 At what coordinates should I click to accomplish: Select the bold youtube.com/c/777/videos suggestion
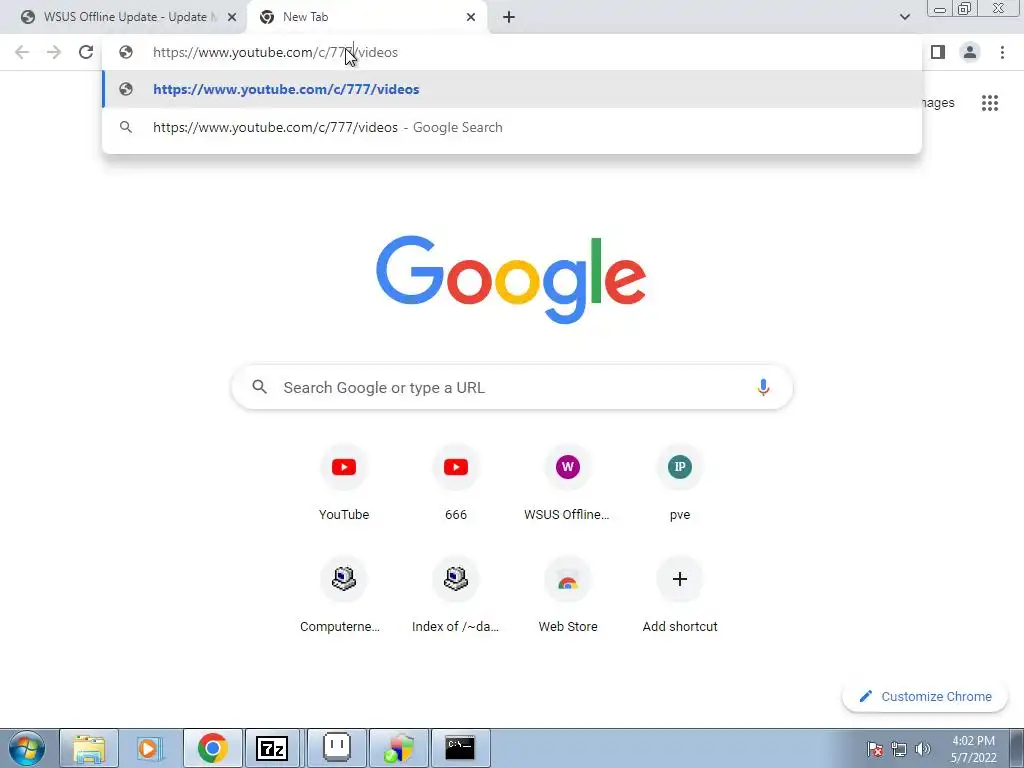pyautogui.click(x=512, y=89)
